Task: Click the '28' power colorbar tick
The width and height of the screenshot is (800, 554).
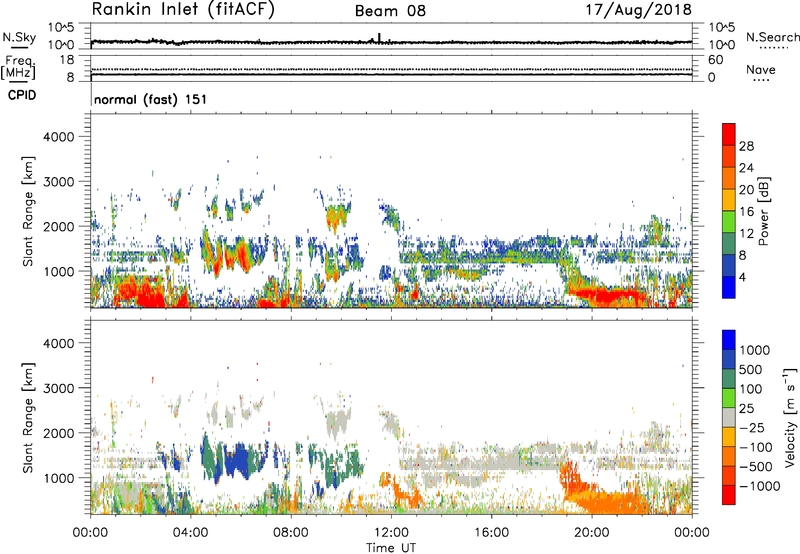Action: pyautogui.click(x=746, y=146)
